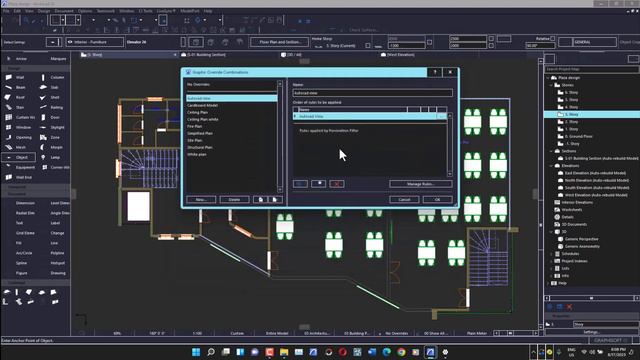Click the red delete icon in Navigator bottom
The image size is (640, 360).
(569, 307)
